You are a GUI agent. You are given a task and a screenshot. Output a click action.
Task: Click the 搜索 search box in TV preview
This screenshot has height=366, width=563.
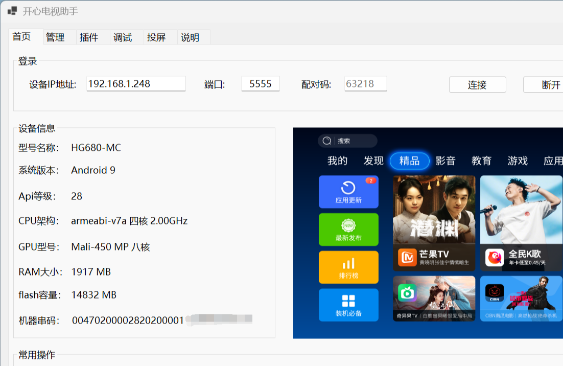[348, 141]
